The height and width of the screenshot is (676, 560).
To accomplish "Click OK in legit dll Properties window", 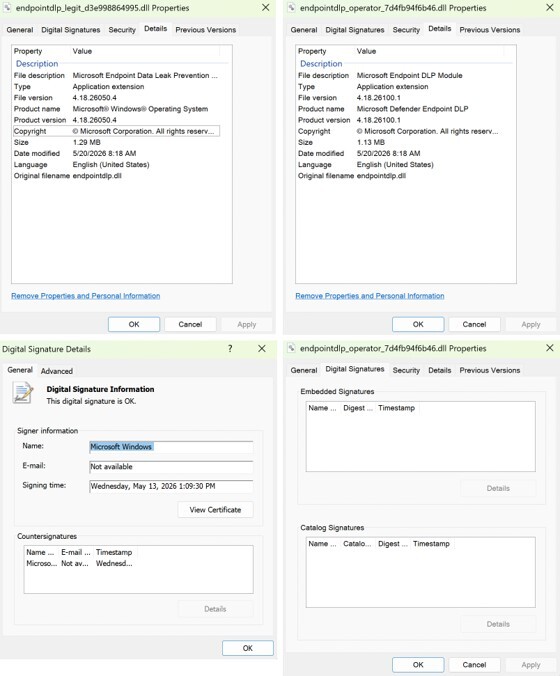I will [134, 324].
